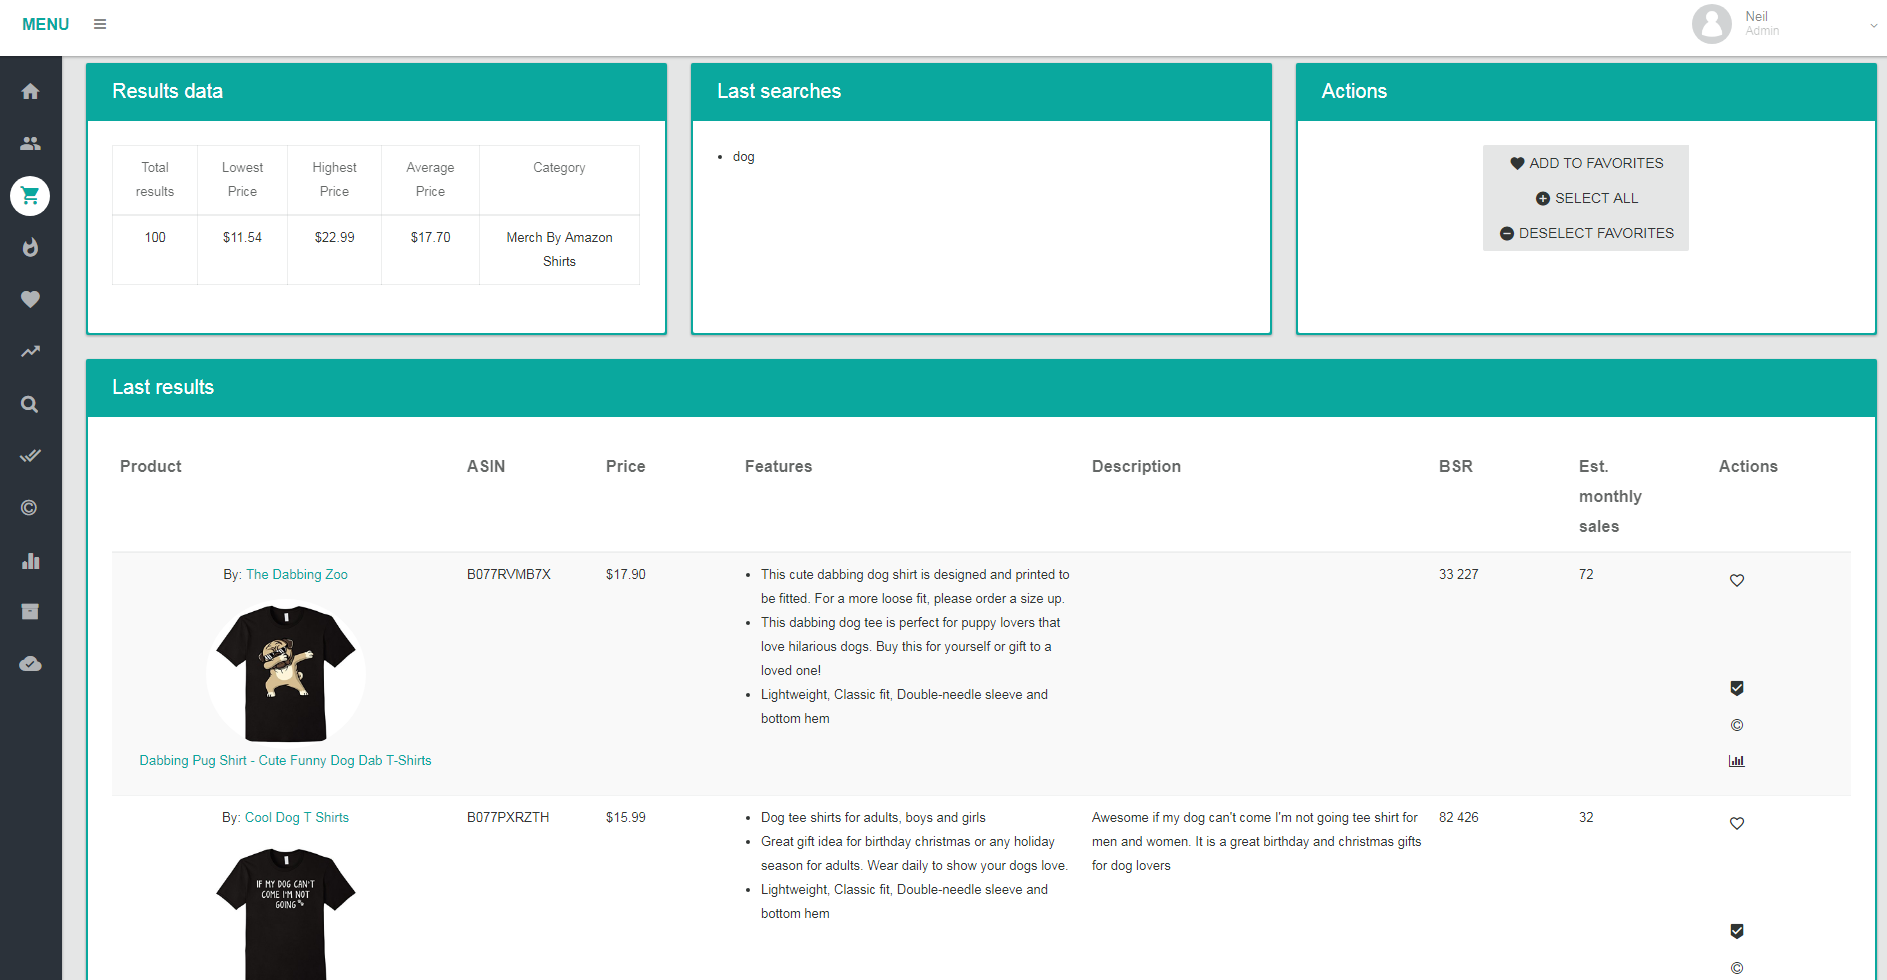
Task: Open chart icon for Dabbing Pug Shirt
Action: (x=1737, y=761)
